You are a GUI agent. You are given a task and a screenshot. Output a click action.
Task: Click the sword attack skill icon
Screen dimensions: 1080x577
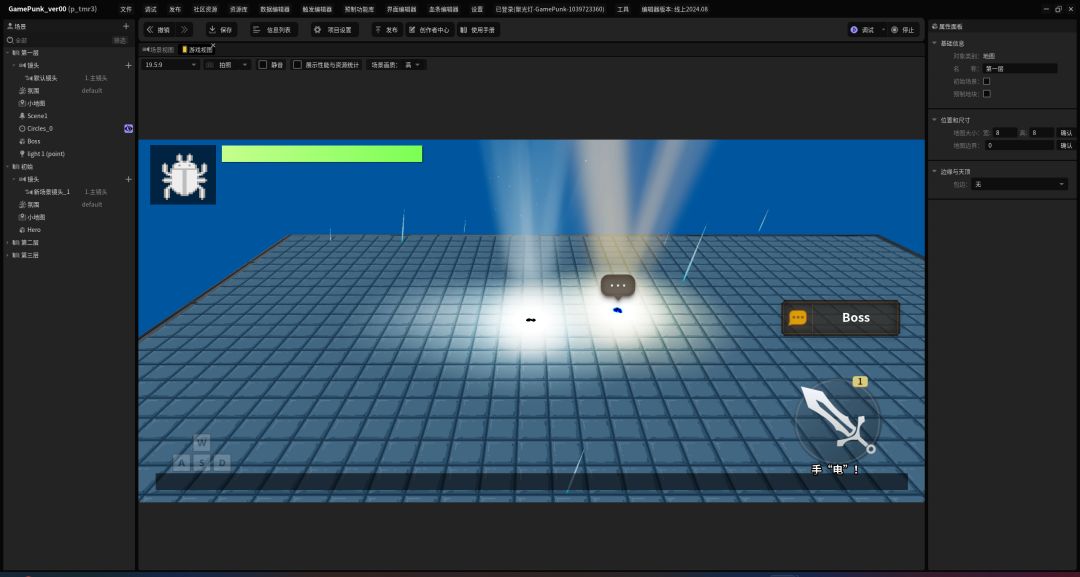coord(838,420)
